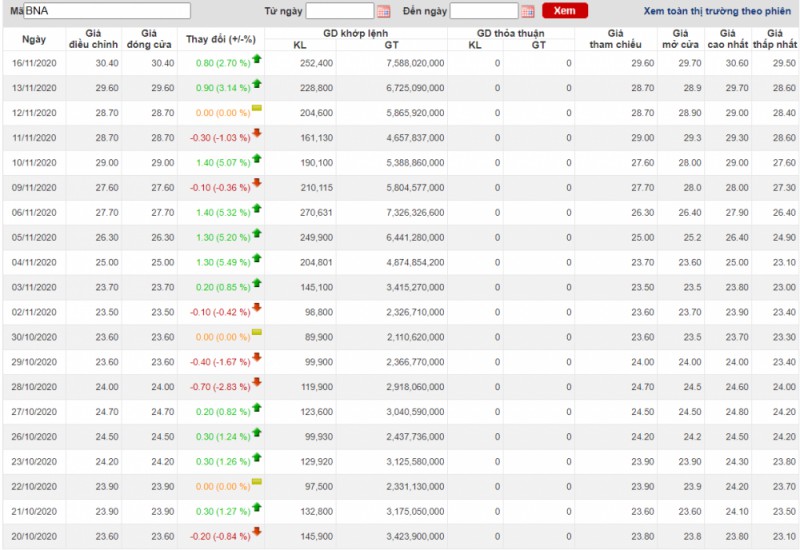This screenshot has height=550, width=800.
Task: Focus the 'Từ ngày' date input
Action: point(339,11)
